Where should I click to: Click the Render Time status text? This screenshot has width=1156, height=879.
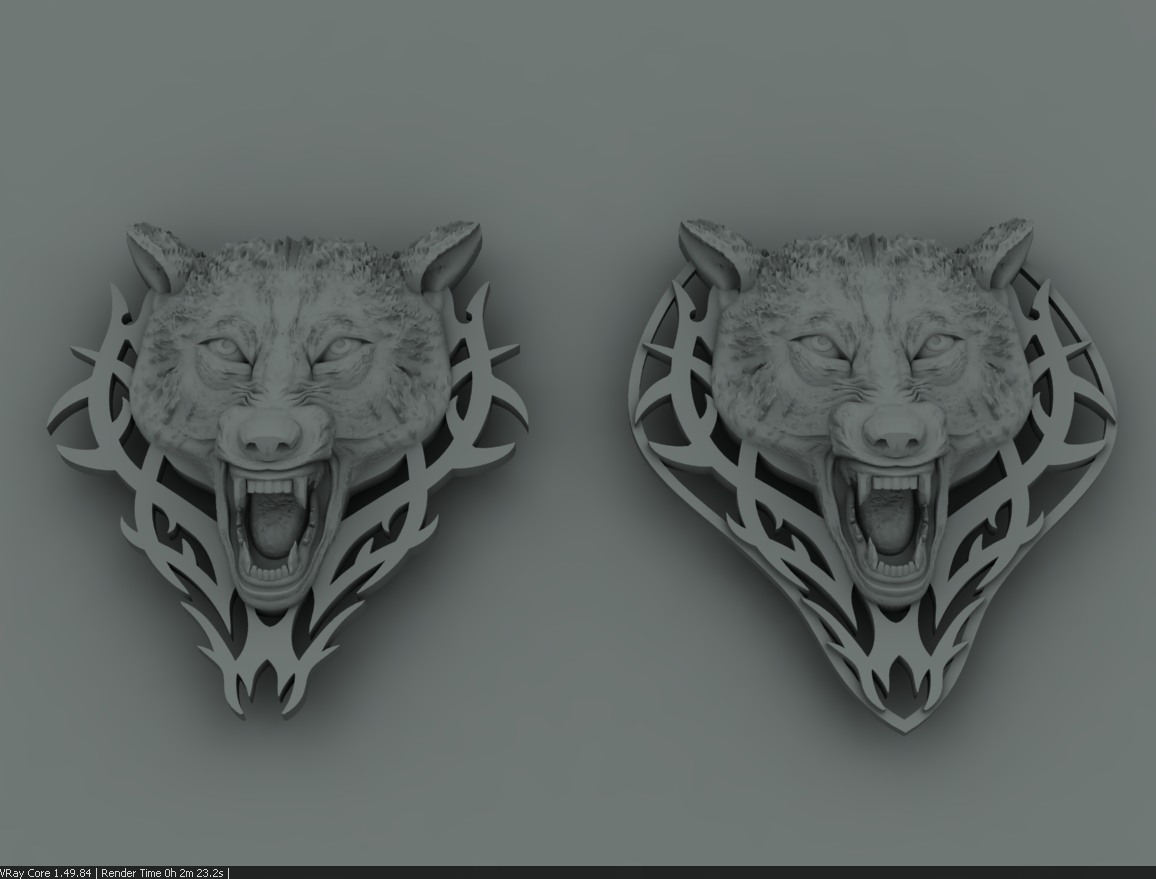point(162,873)
